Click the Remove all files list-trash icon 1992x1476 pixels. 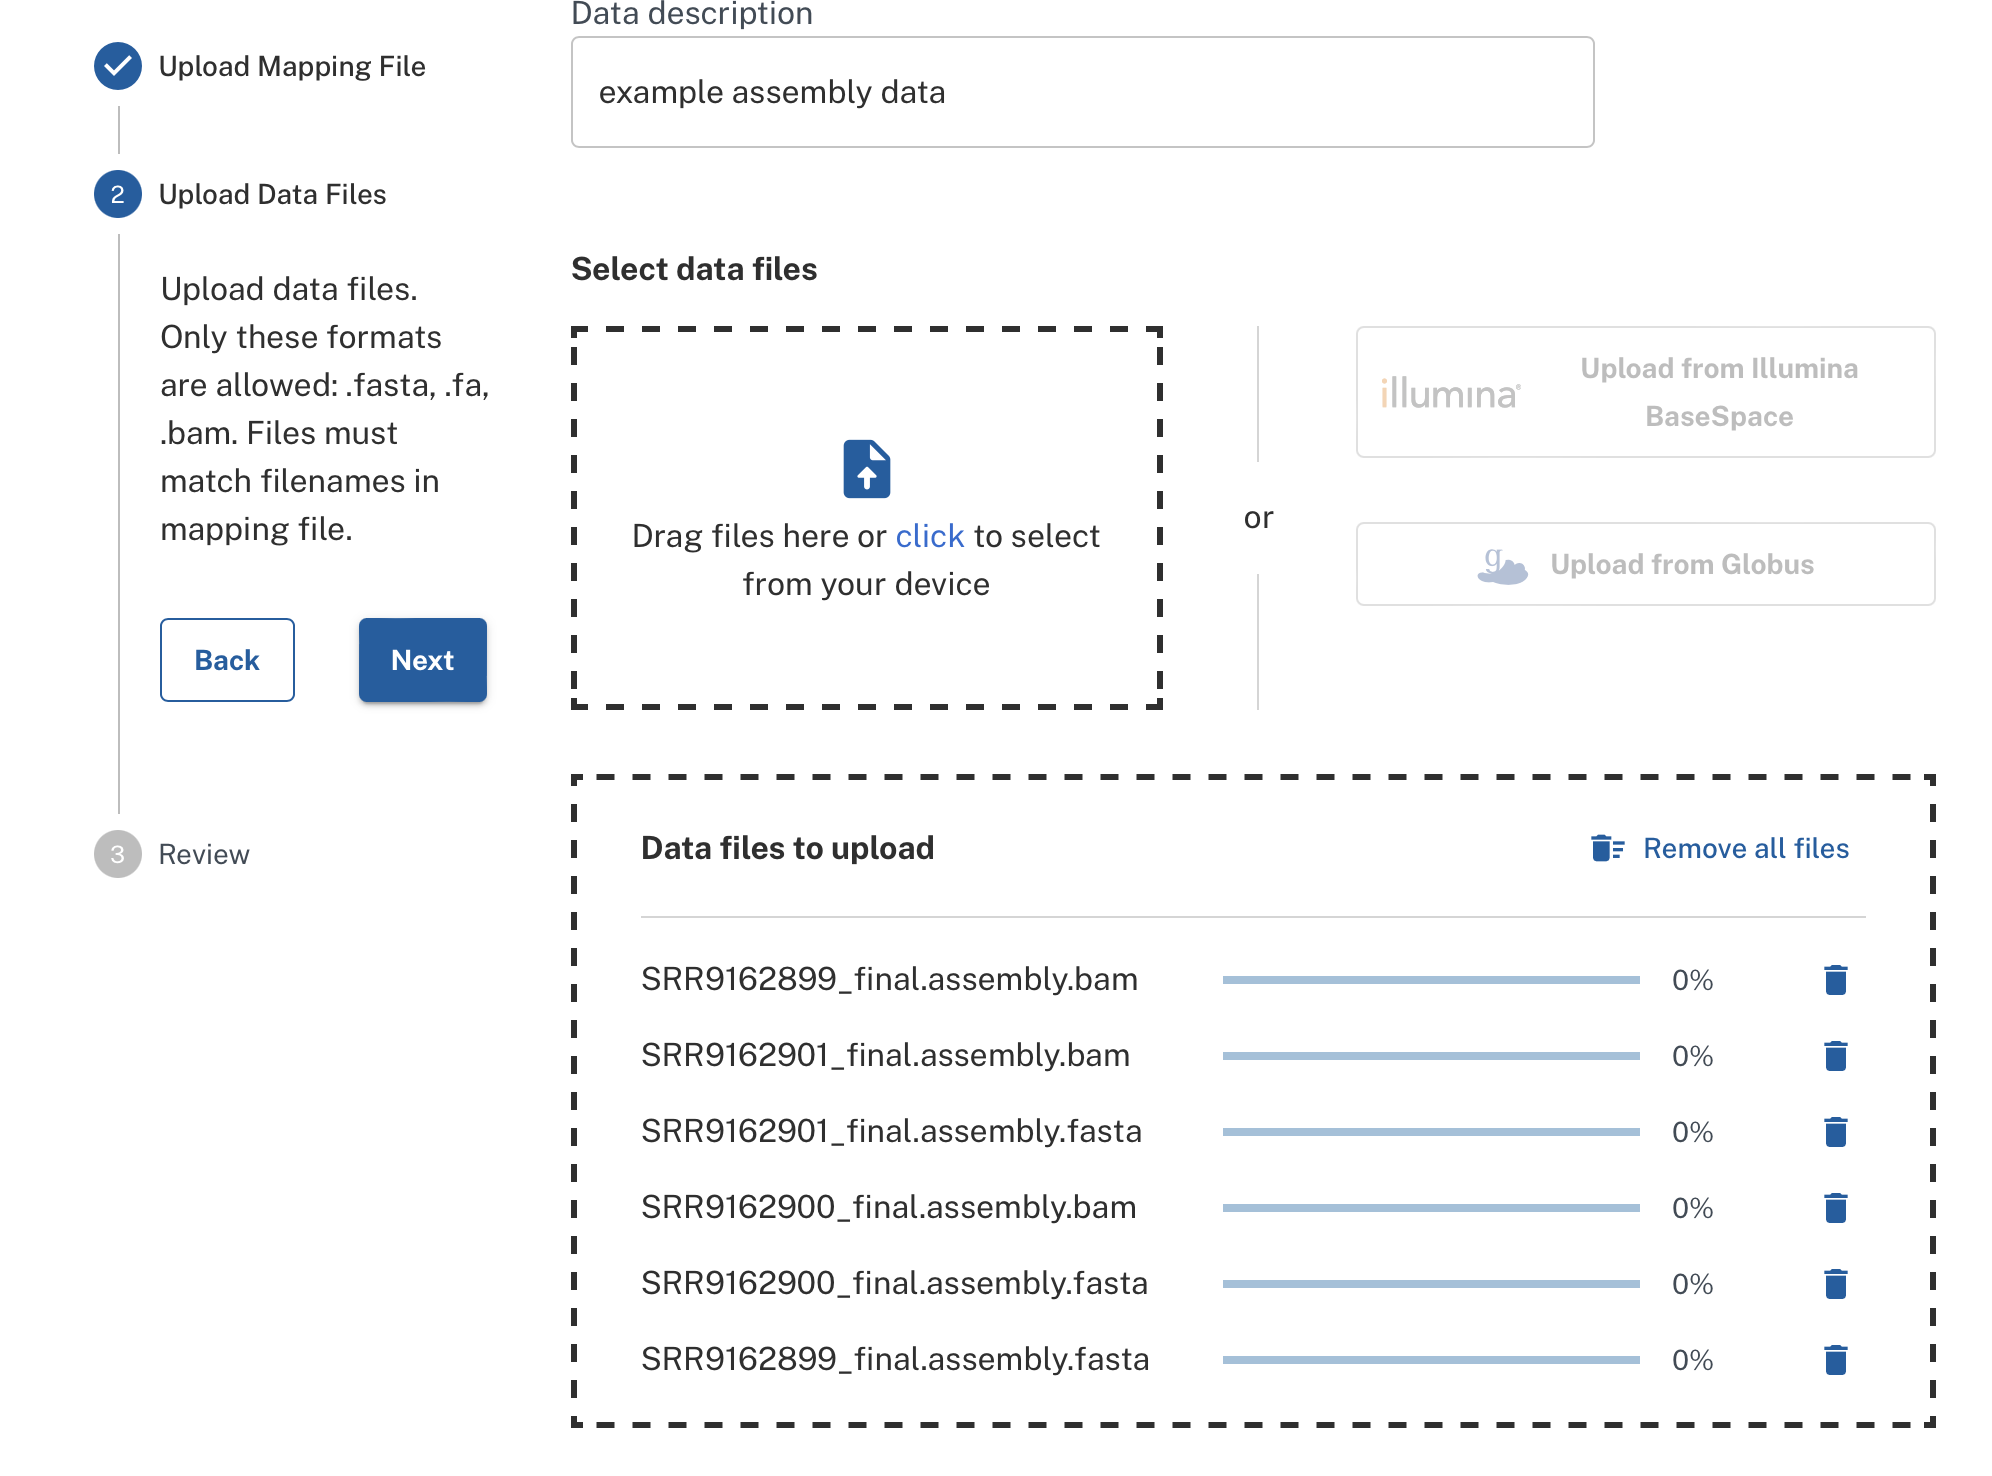pos(1607,848)
